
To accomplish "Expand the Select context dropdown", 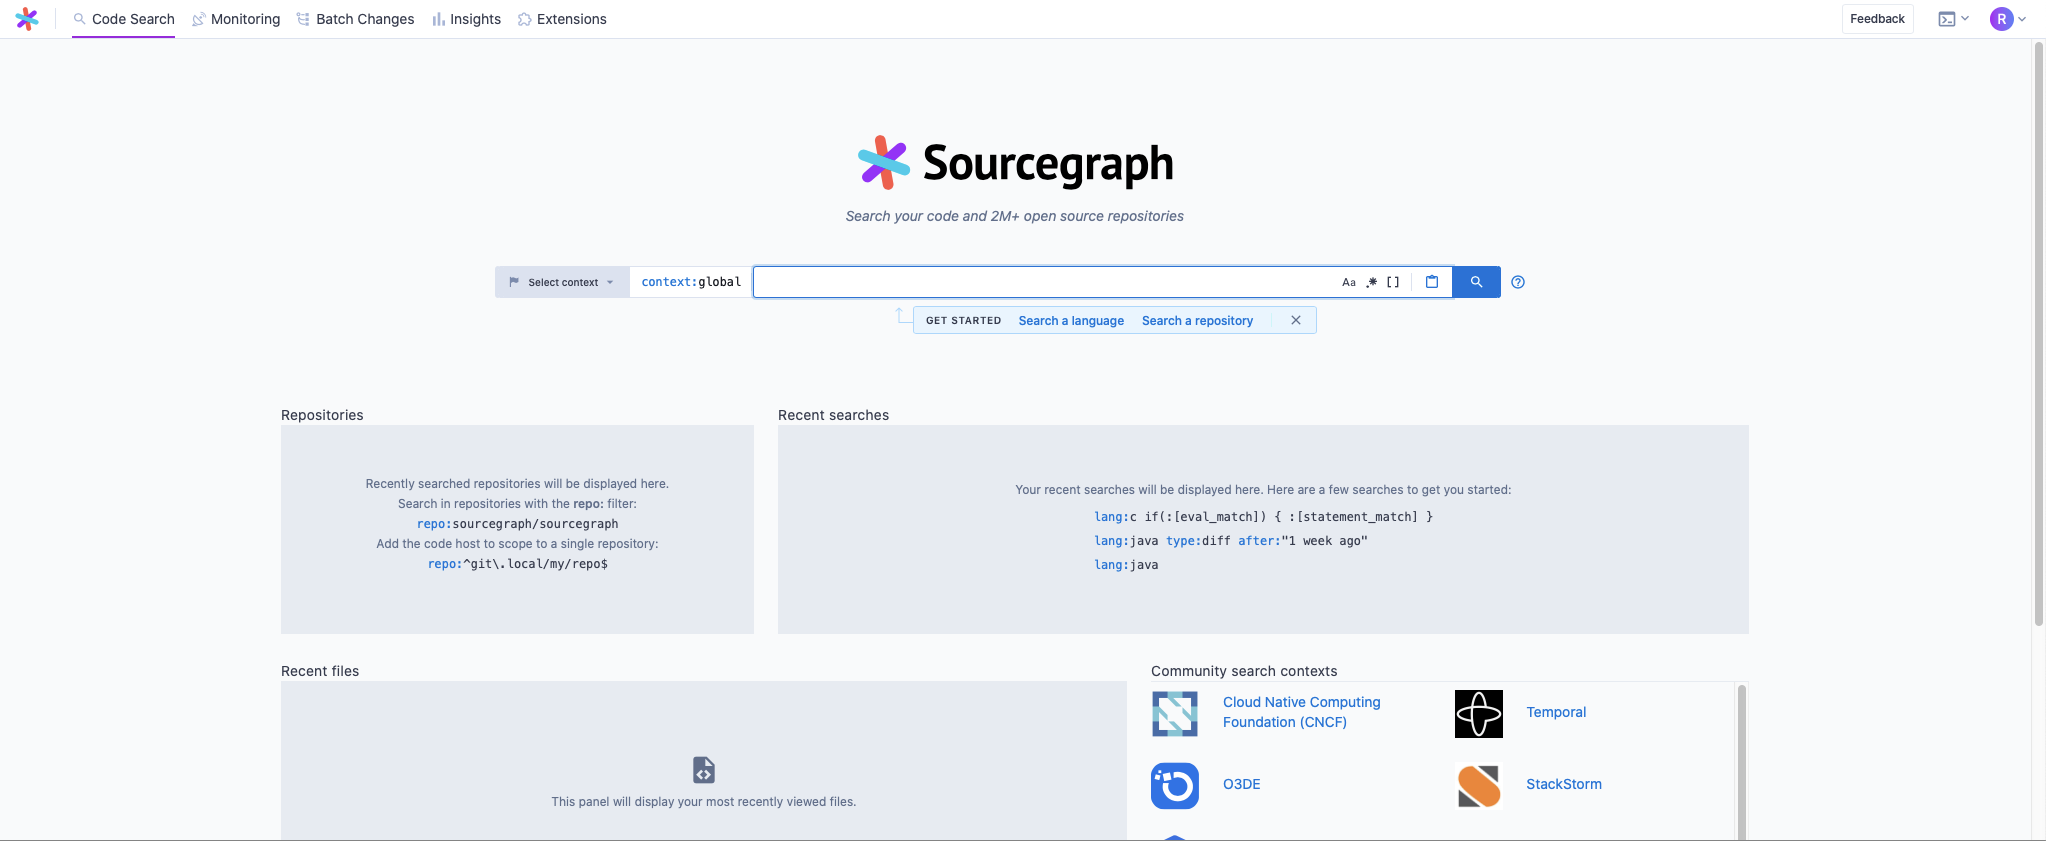I will click(562, 282).
